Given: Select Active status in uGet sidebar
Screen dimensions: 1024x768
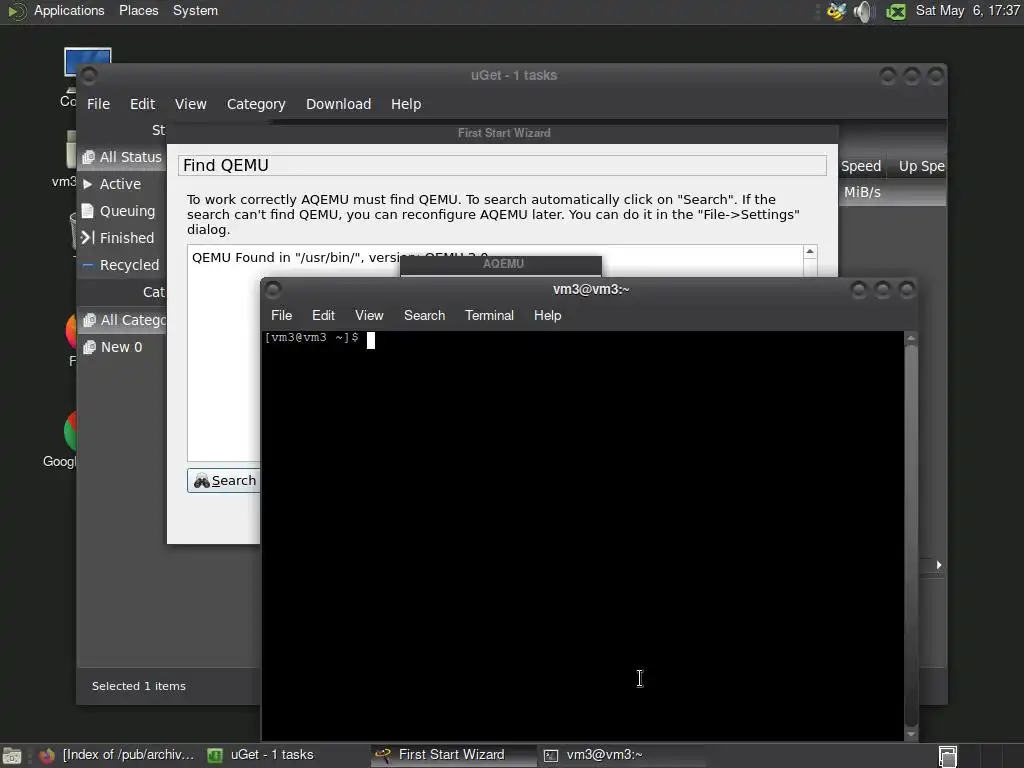Looking at the screenshot, I should tap(122, 184).
